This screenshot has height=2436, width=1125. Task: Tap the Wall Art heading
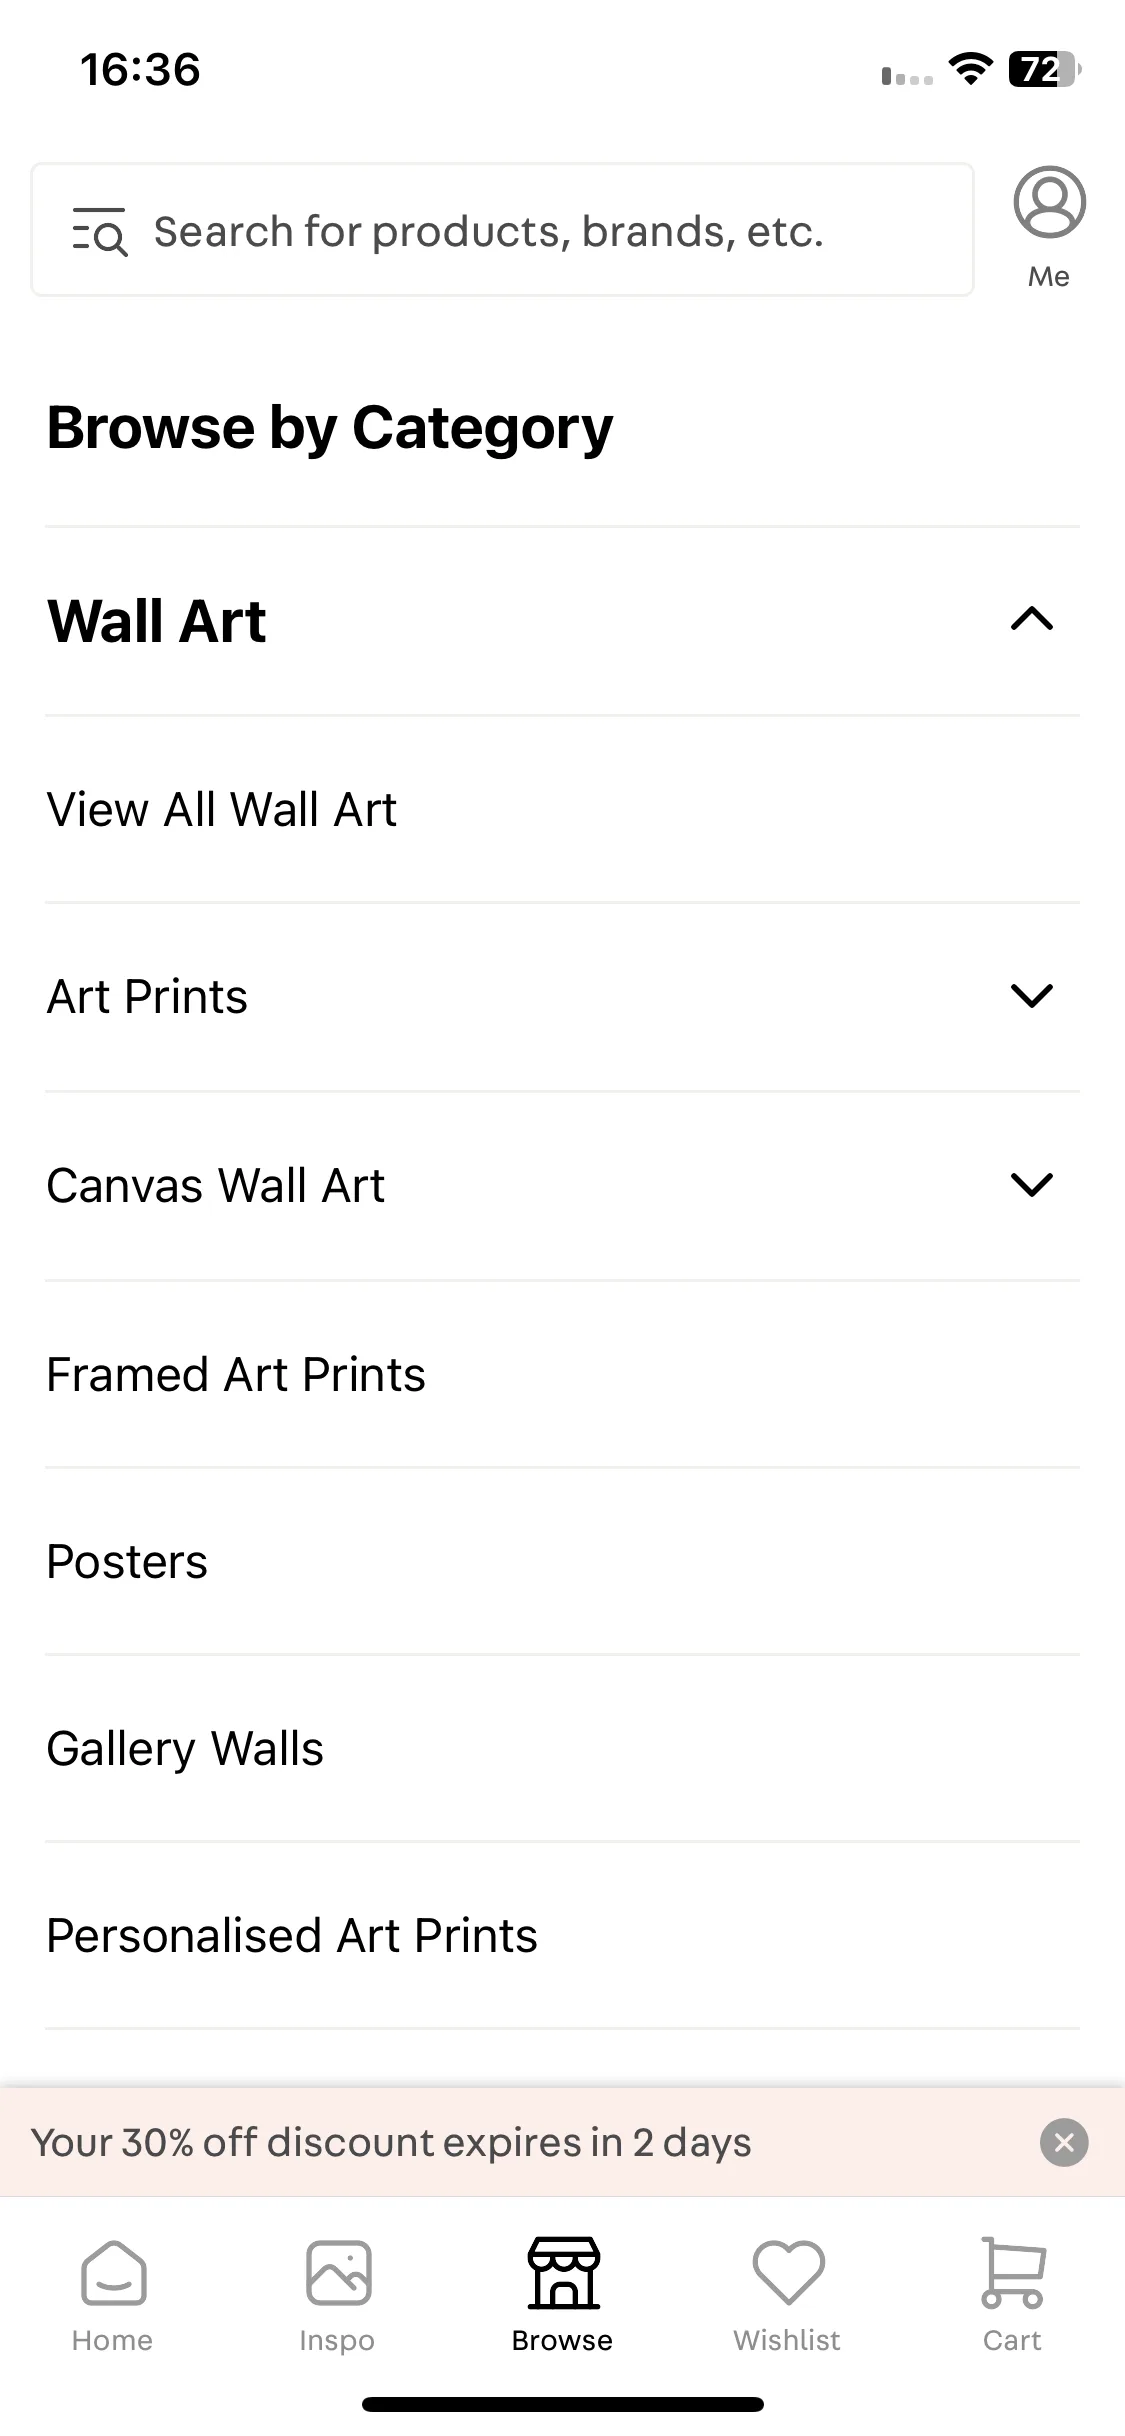tap(157, 621)
